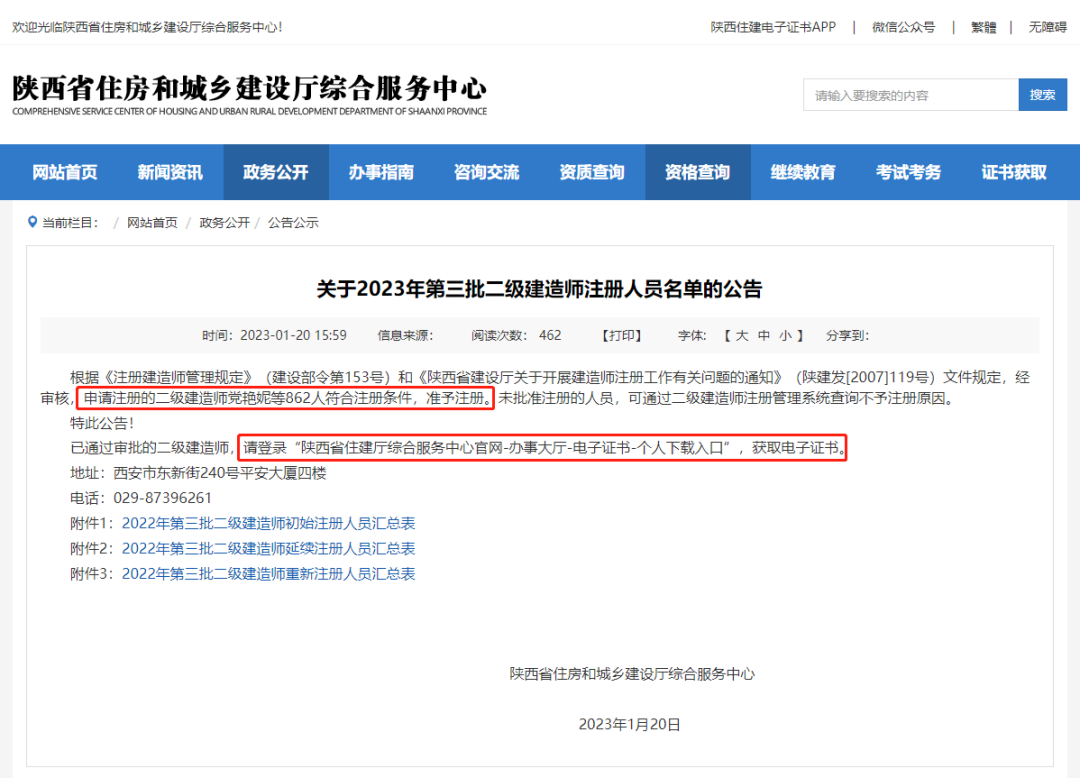Open attachment 3 重新注册人员汇总表
1080x778 pixels.
(268, 573)
